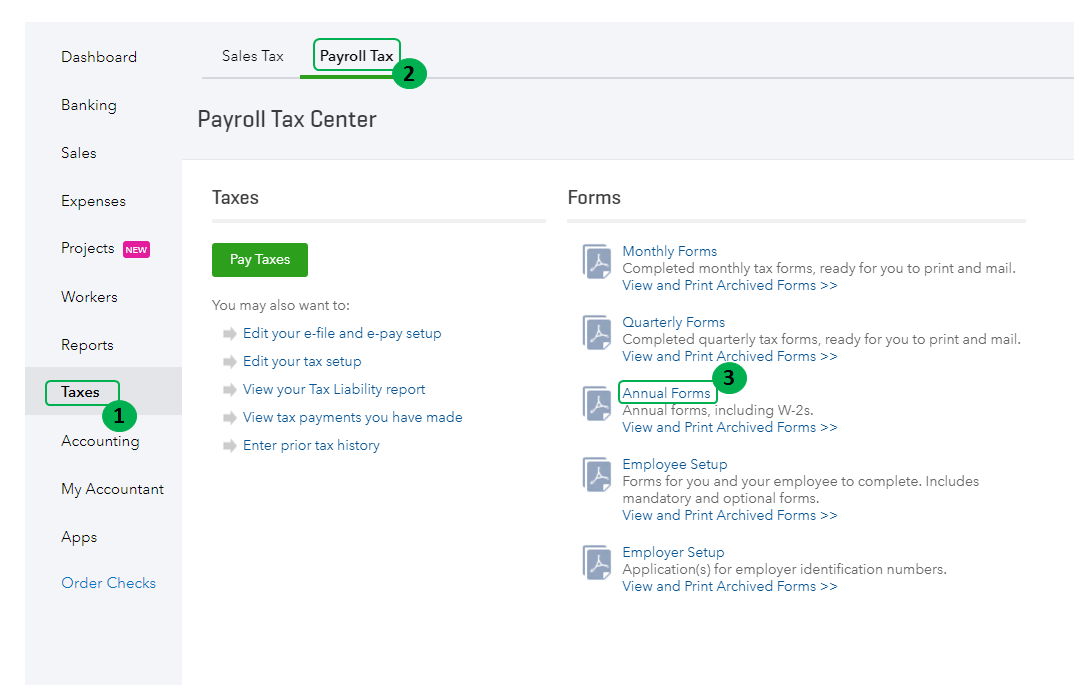Image resolution: width=1087 pixels, height=689 pixels.
Task: Open the Annual Forms link
Action: [666, 393]
